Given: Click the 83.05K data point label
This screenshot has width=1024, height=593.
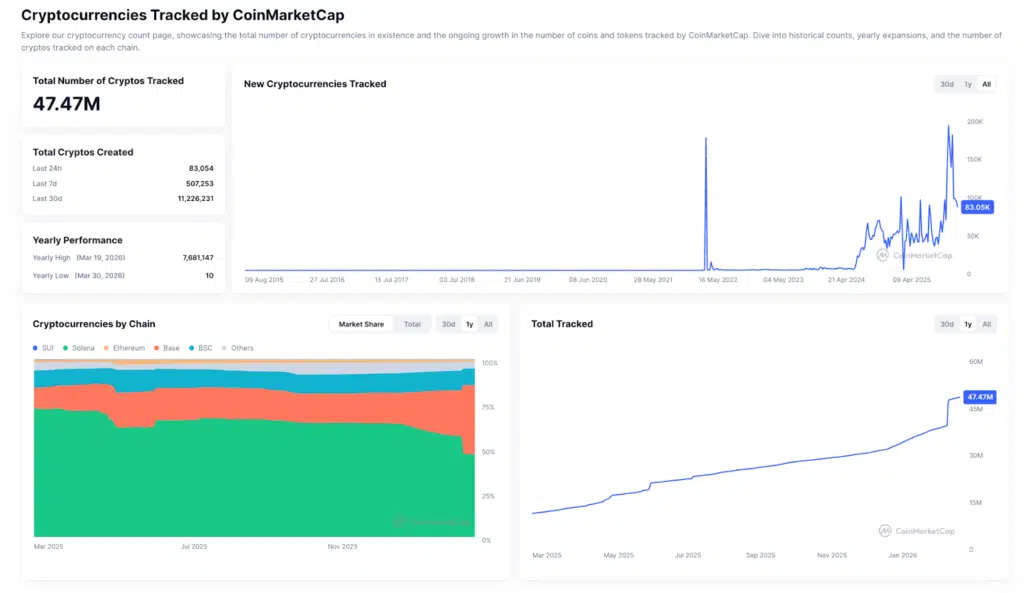Looking at the screenshot, I should coord(976,207).
